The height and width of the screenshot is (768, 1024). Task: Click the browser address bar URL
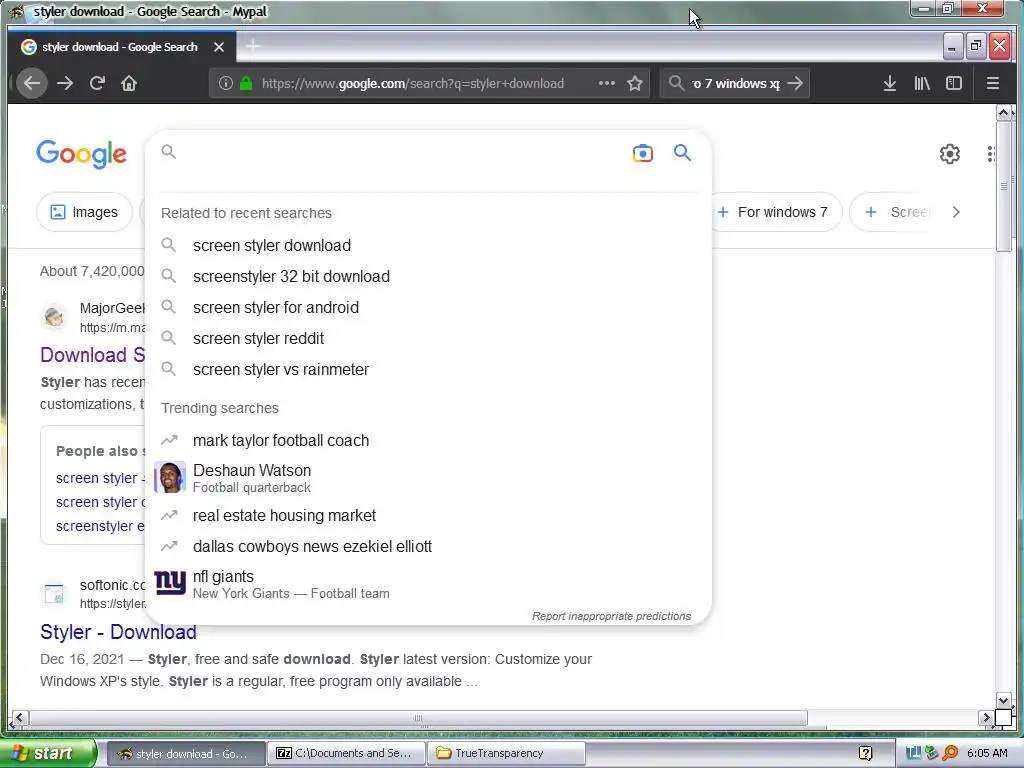pyautogui.click(x=413, y=84)
